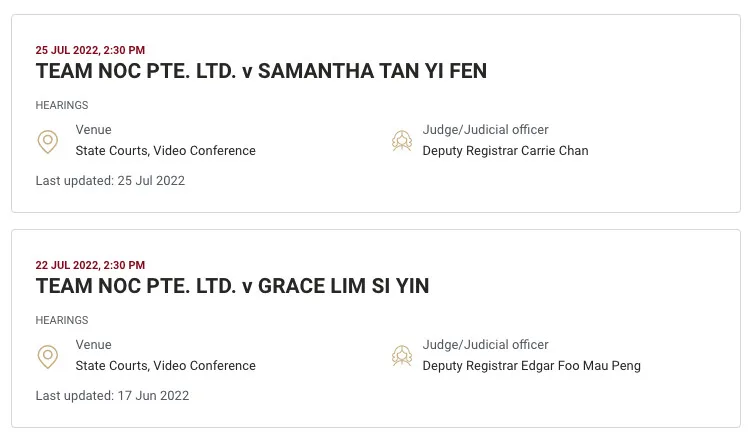
Task: Click State Courts, Video Conference in the 22 Jul hearing
Action: 166,366
